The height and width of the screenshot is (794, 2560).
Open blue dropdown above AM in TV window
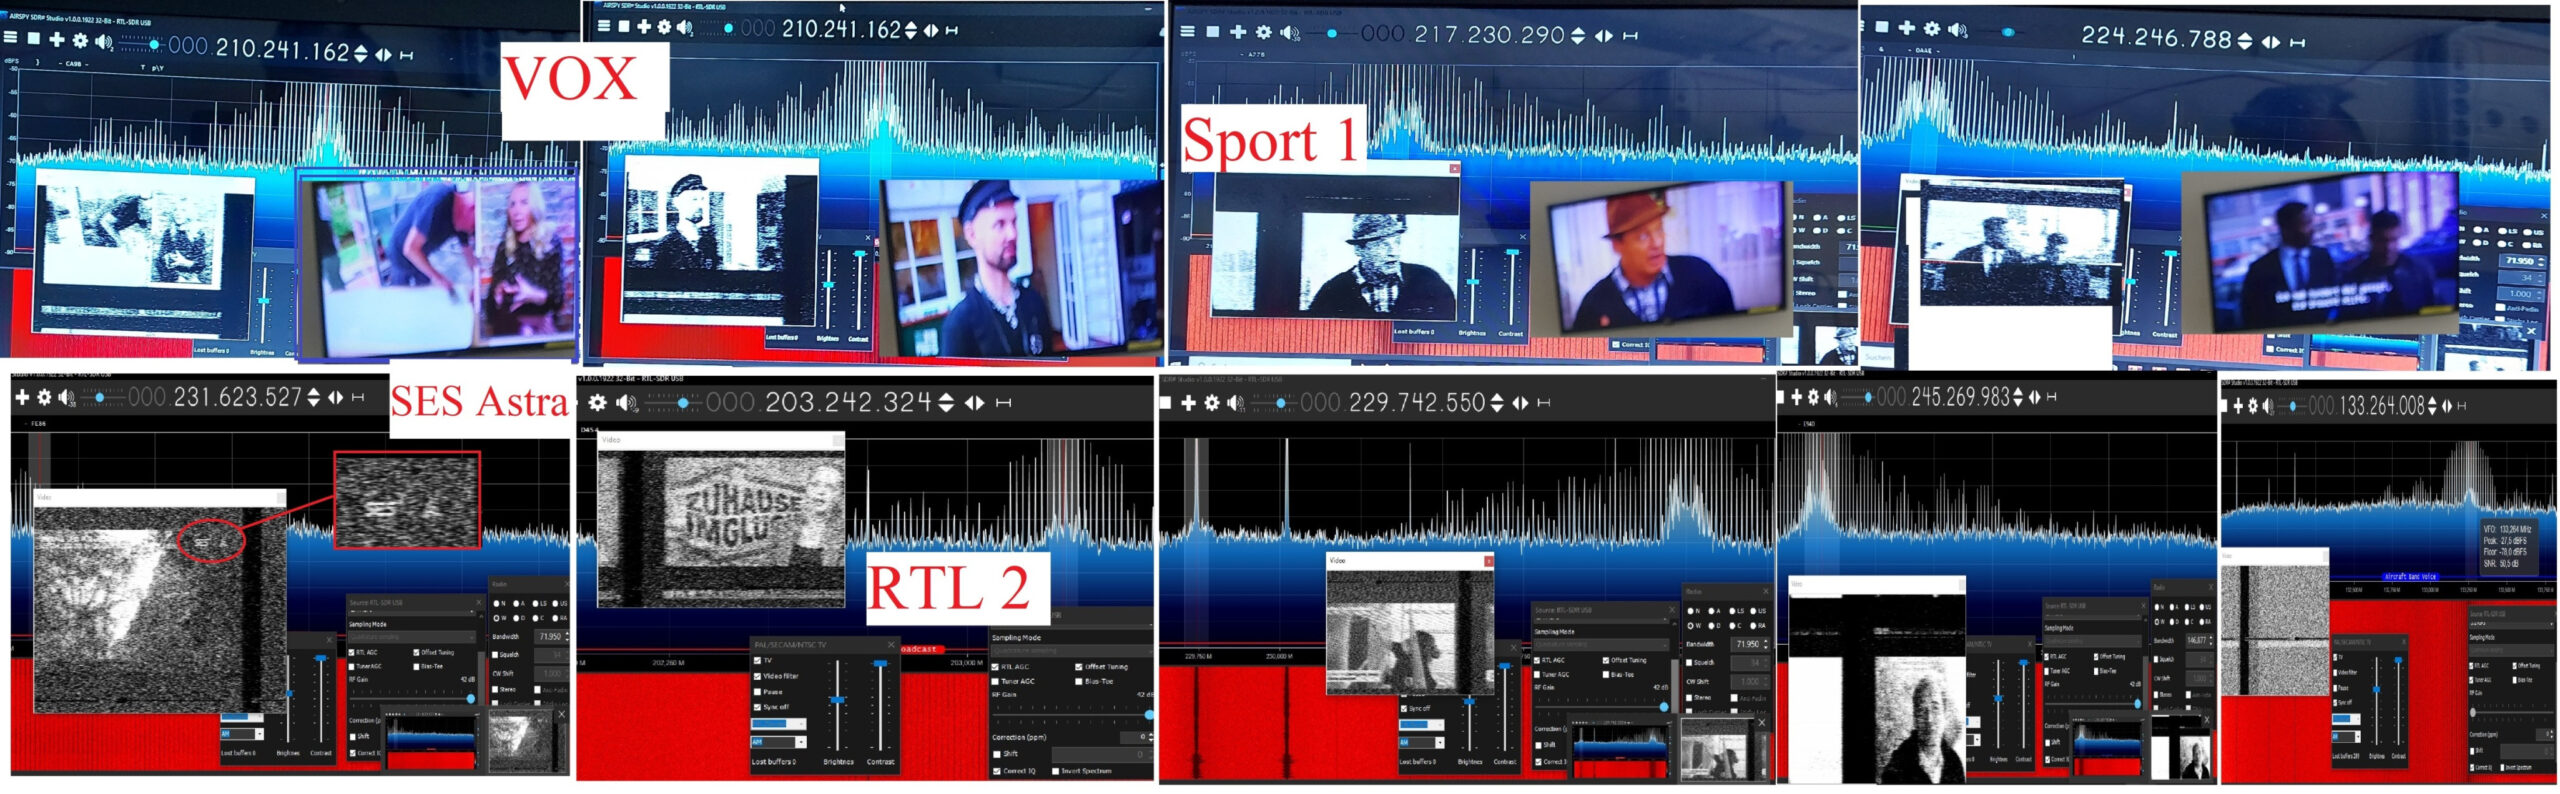coord(778,723)
